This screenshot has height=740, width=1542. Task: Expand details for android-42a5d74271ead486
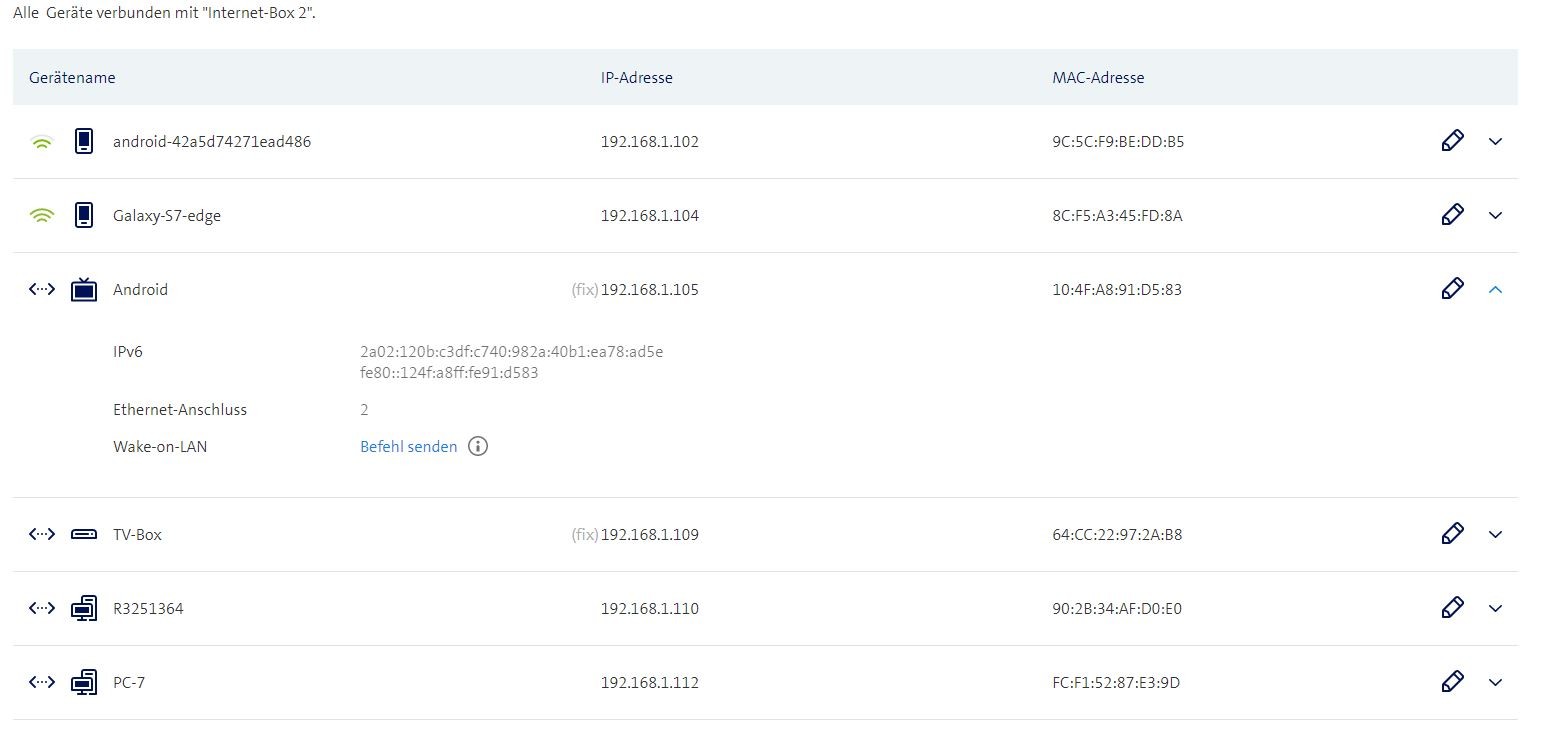pyautogui.click(x=1495, y=142)
